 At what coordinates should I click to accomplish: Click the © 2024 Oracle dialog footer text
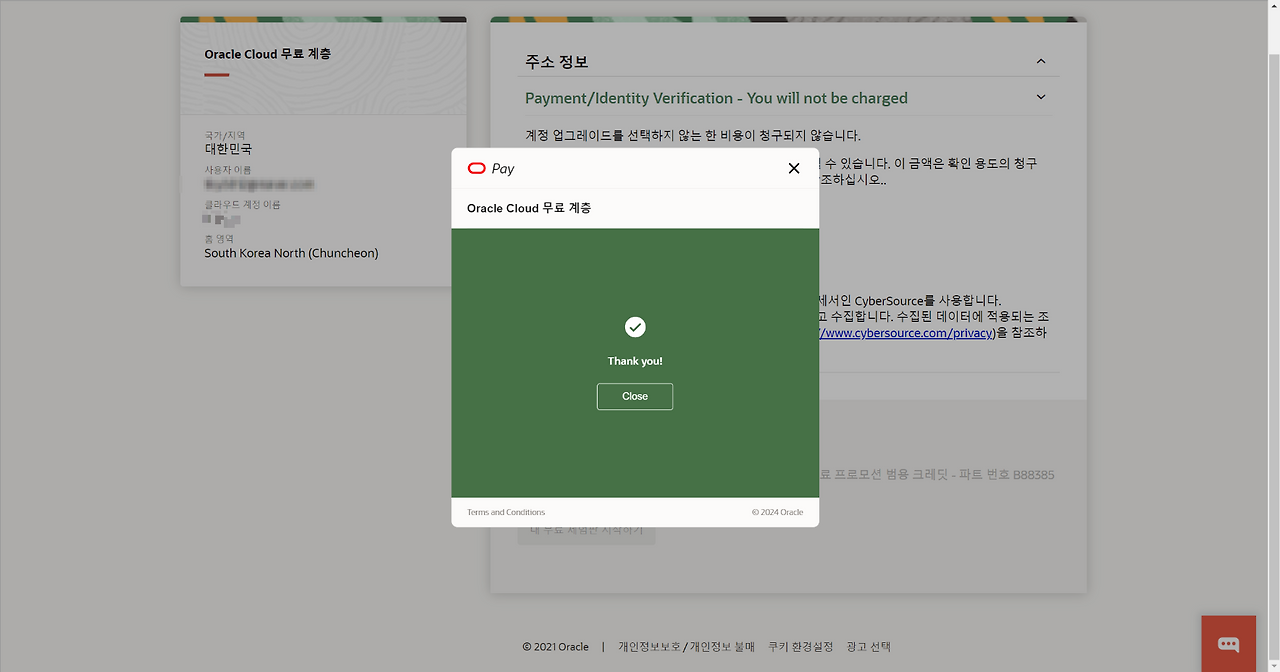[x=777, y=512]
